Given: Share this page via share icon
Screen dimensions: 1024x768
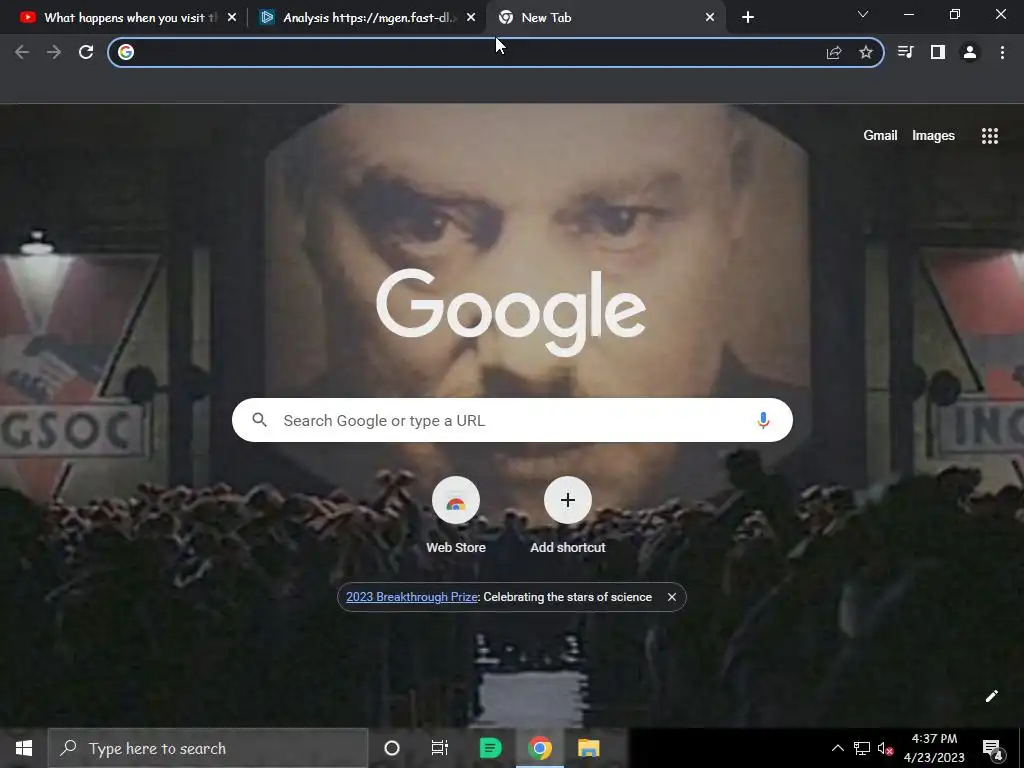Looking at the screenshot, I should [834, 52].
